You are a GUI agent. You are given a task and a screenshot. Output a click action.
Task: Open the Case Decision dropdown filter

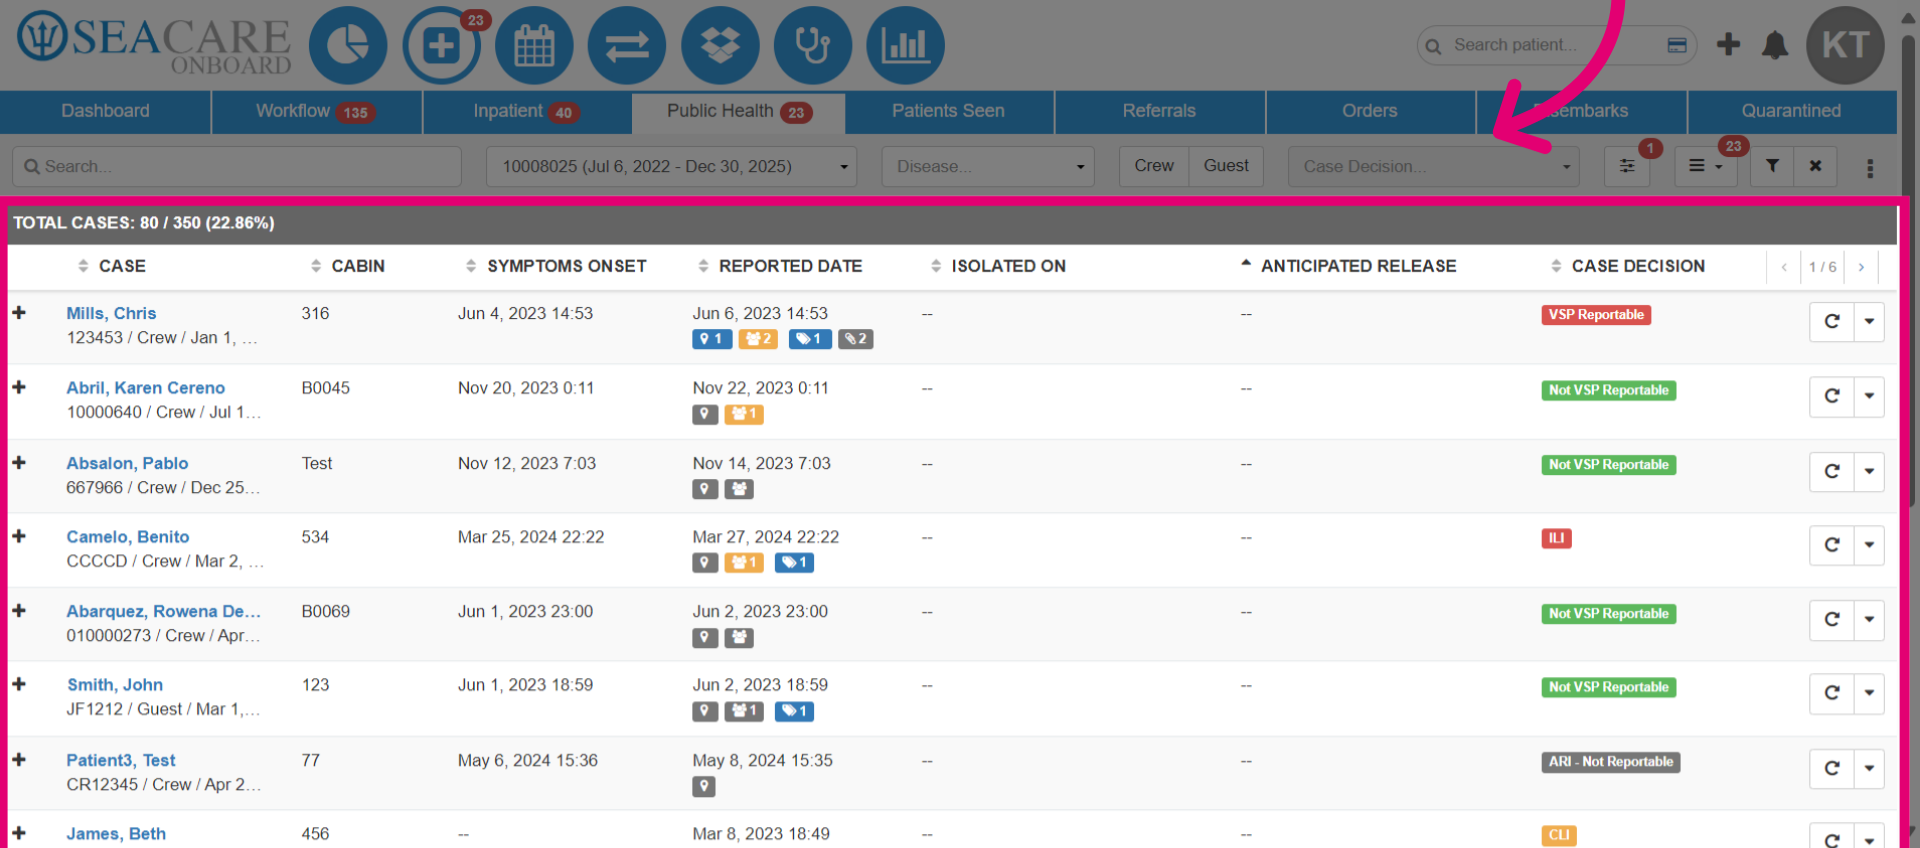point(1433,166)
